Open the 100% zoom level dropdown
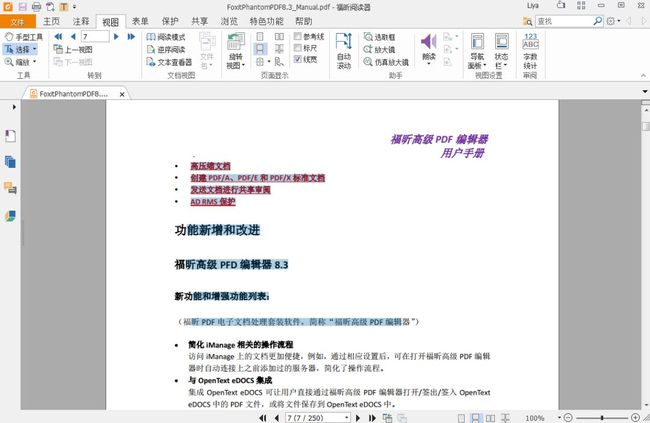Screen dimensions: 650x423 click(559, 418)
